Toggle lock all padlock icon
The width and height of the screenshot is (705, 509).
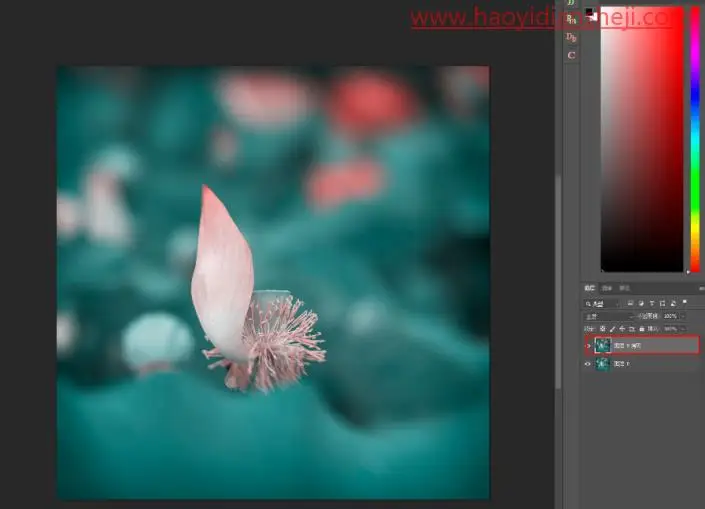point(642,329)
